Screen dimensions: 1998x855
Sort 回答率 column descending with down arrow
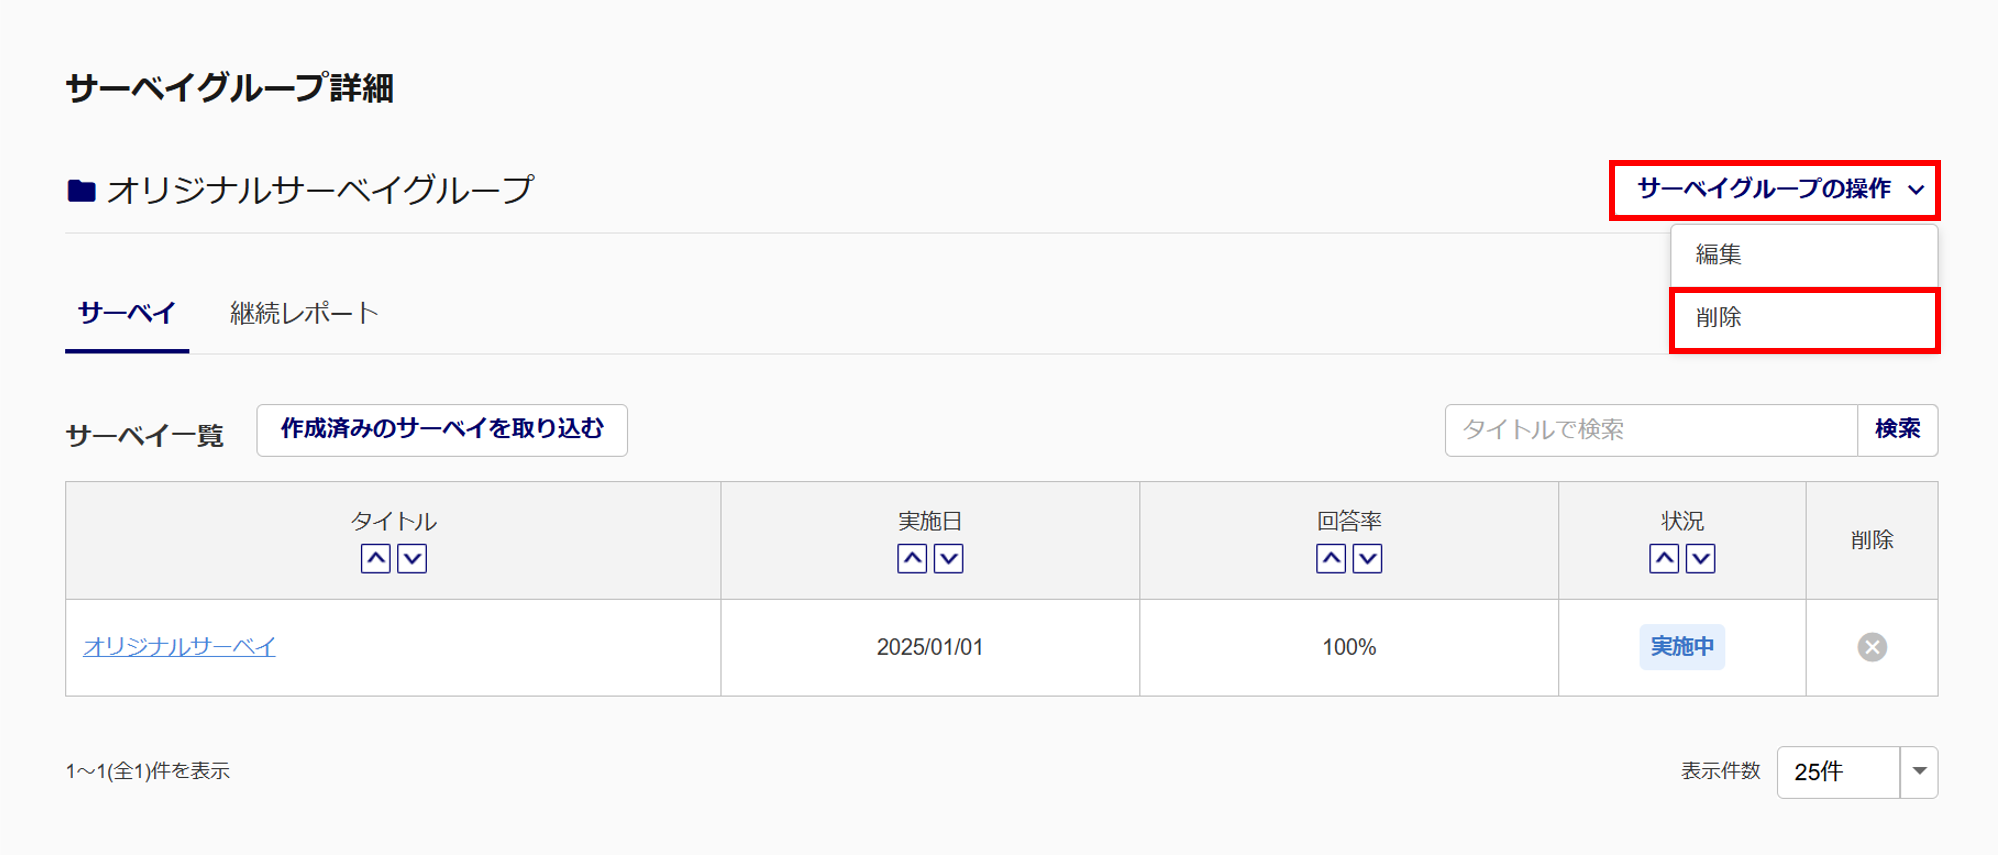(x=1368, y=558)
